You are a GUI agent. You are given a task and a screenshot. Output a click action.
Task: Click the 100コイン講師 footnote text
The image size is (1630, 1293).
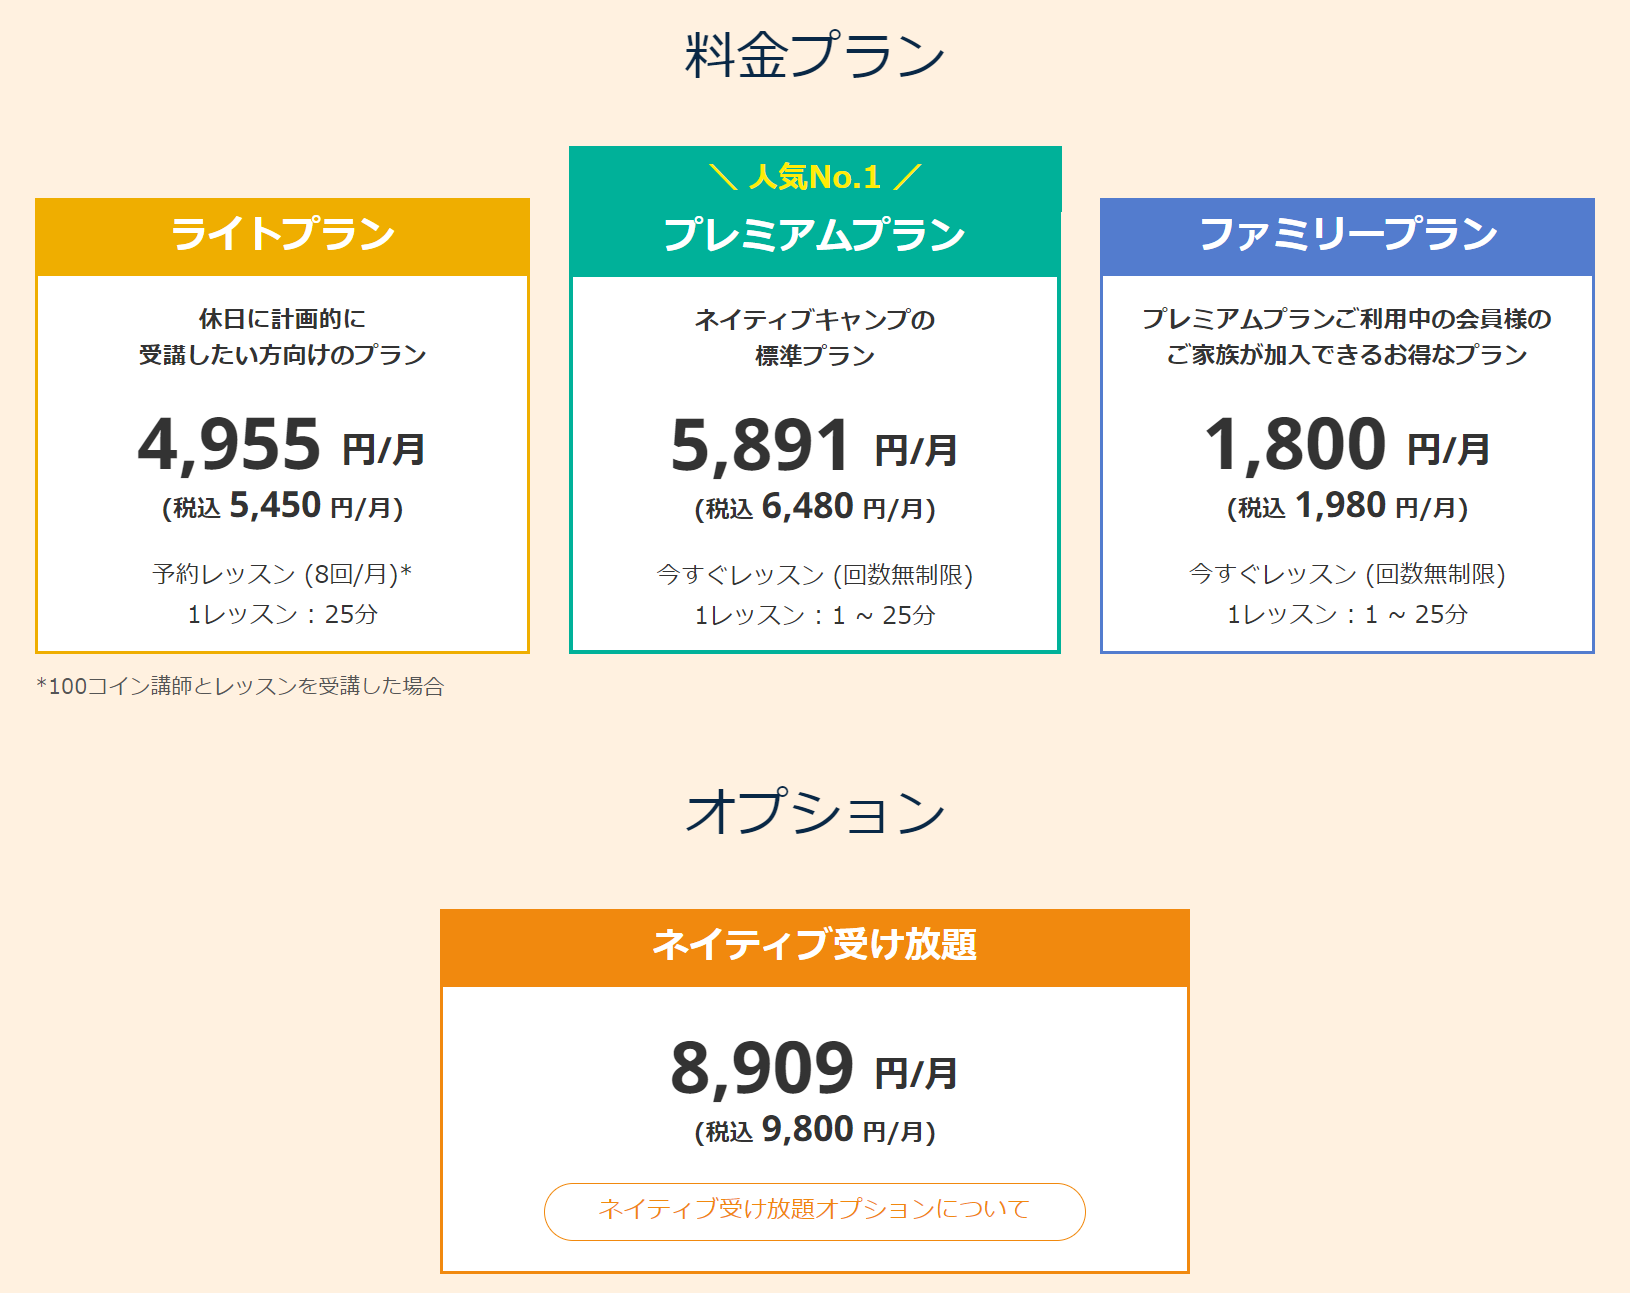pyautogui.click(x=241, y=686)
